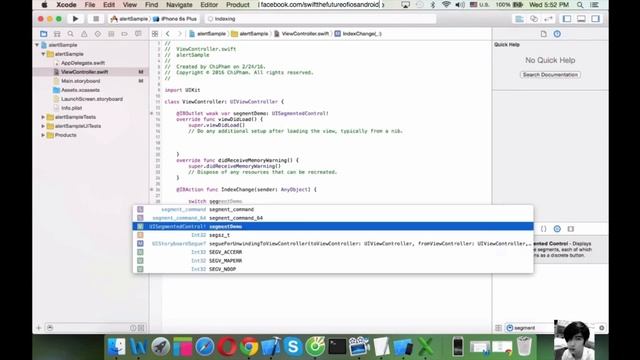Viewport: 640px width, 360px height.
Task: Switch to the Standard editor
Action: coord(519,19)
